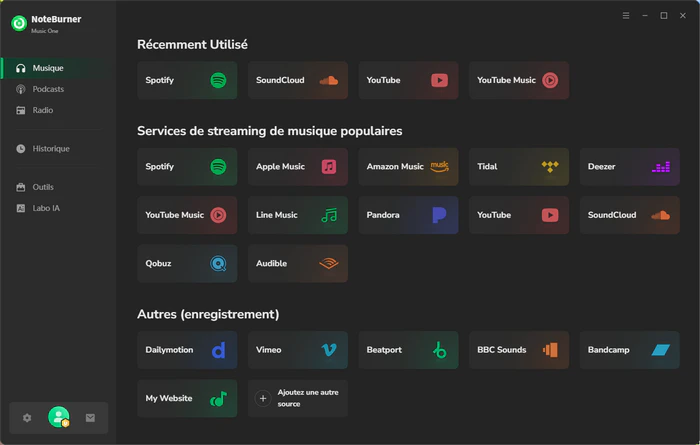
Task: Click the Amazon Music logo icon
Action: click(x=440, y=166)
